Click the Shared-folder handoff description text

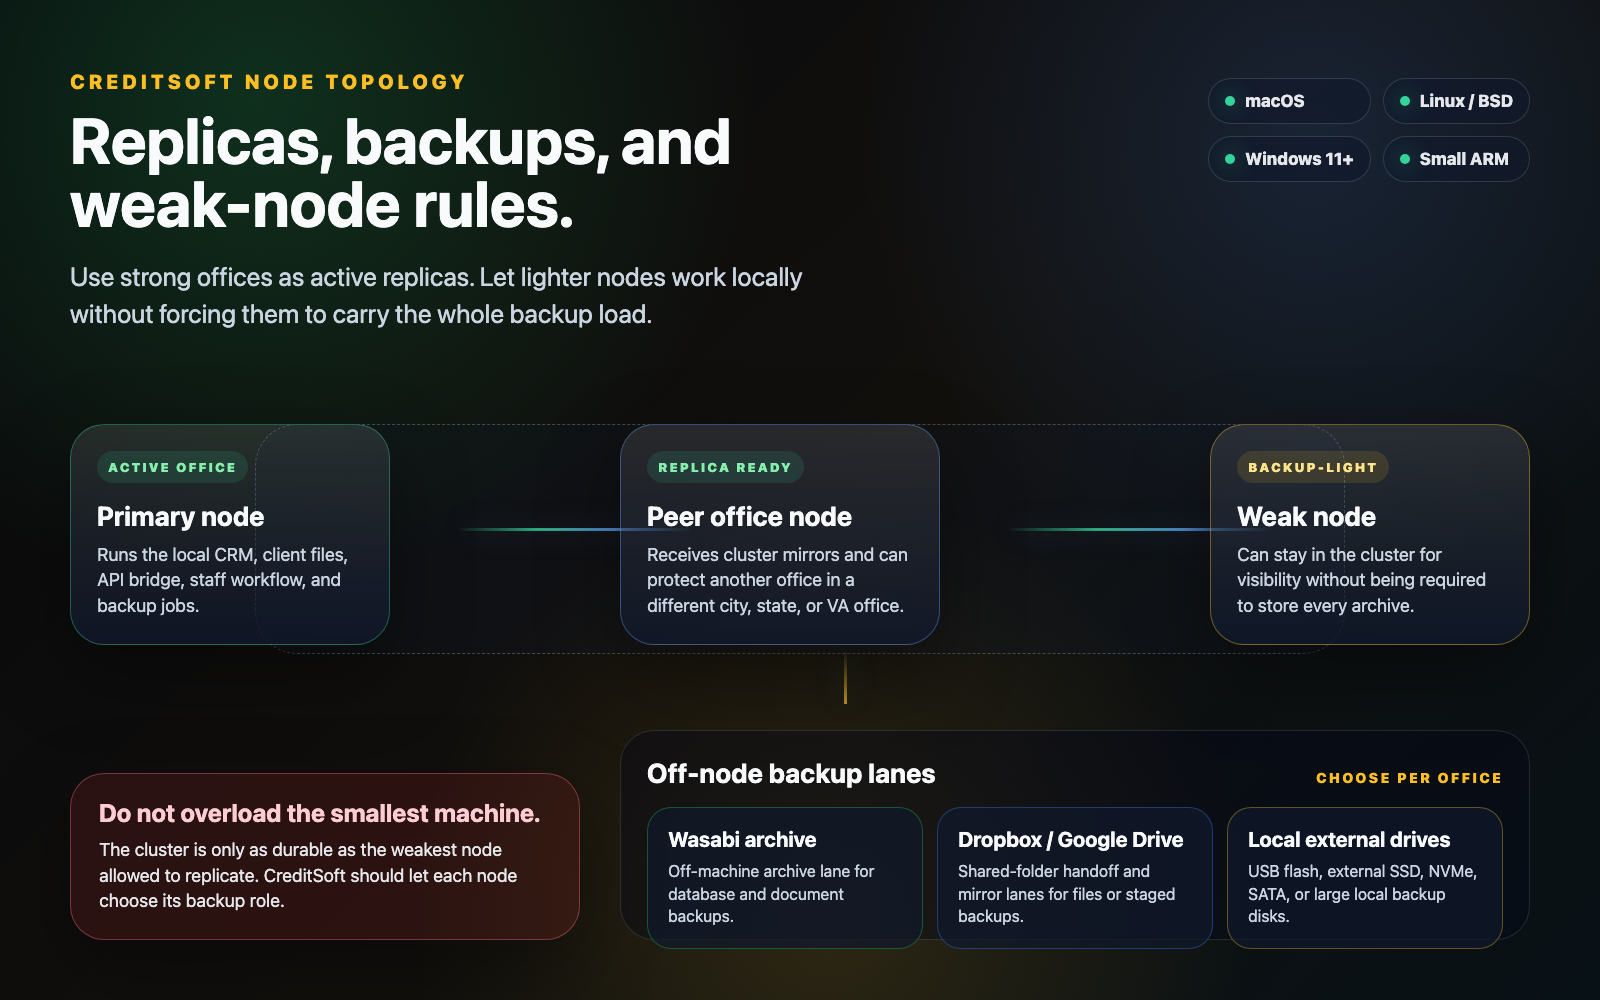[1066, 894]
